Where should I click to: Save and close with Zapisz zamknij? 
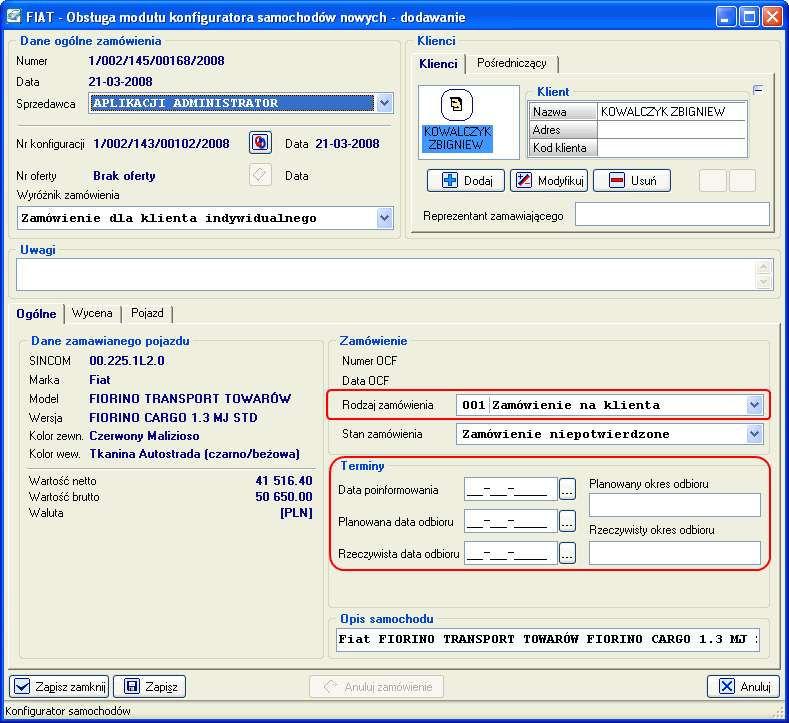(x=59, y=686)
